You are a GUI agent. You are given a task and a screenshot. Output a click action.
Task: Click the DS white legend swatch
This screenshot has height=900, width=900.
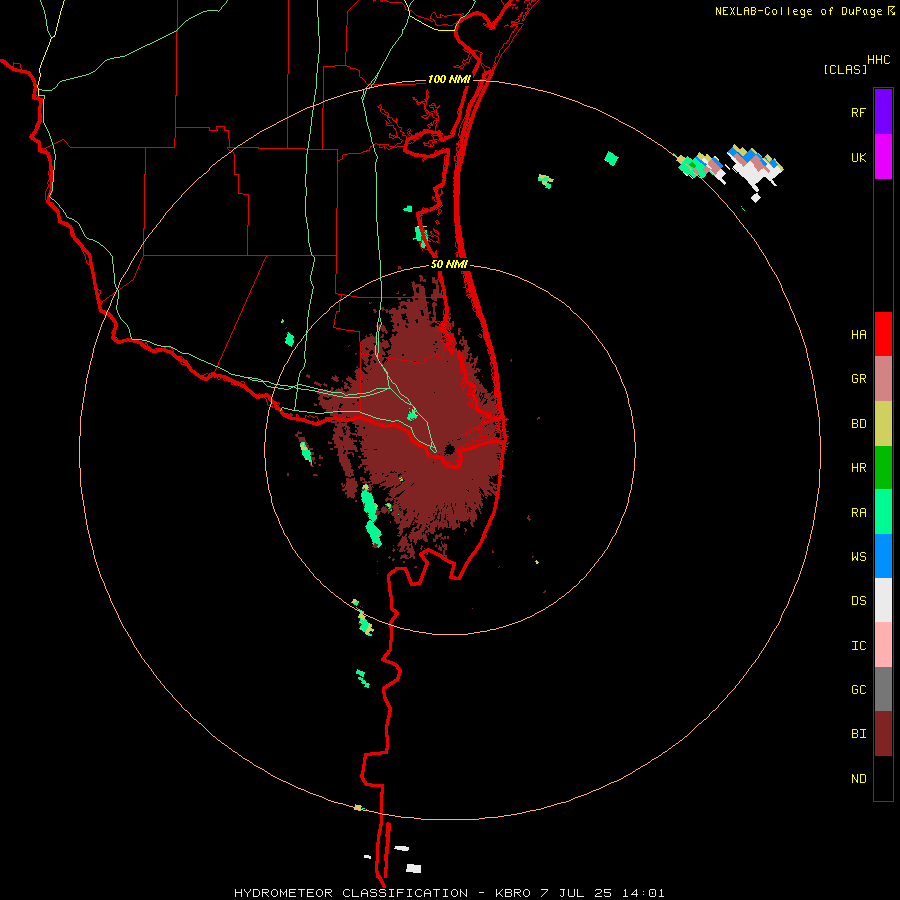pyautogui.click(x=883, y=600)
